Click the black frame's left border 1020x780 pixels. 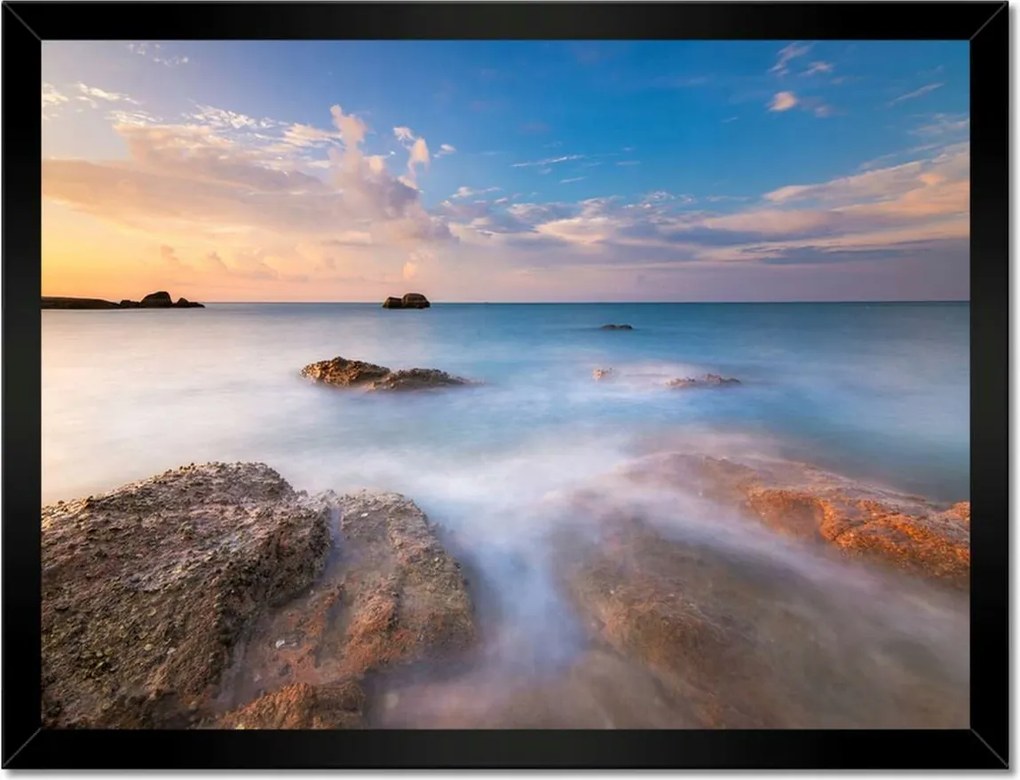coord(20,390)
